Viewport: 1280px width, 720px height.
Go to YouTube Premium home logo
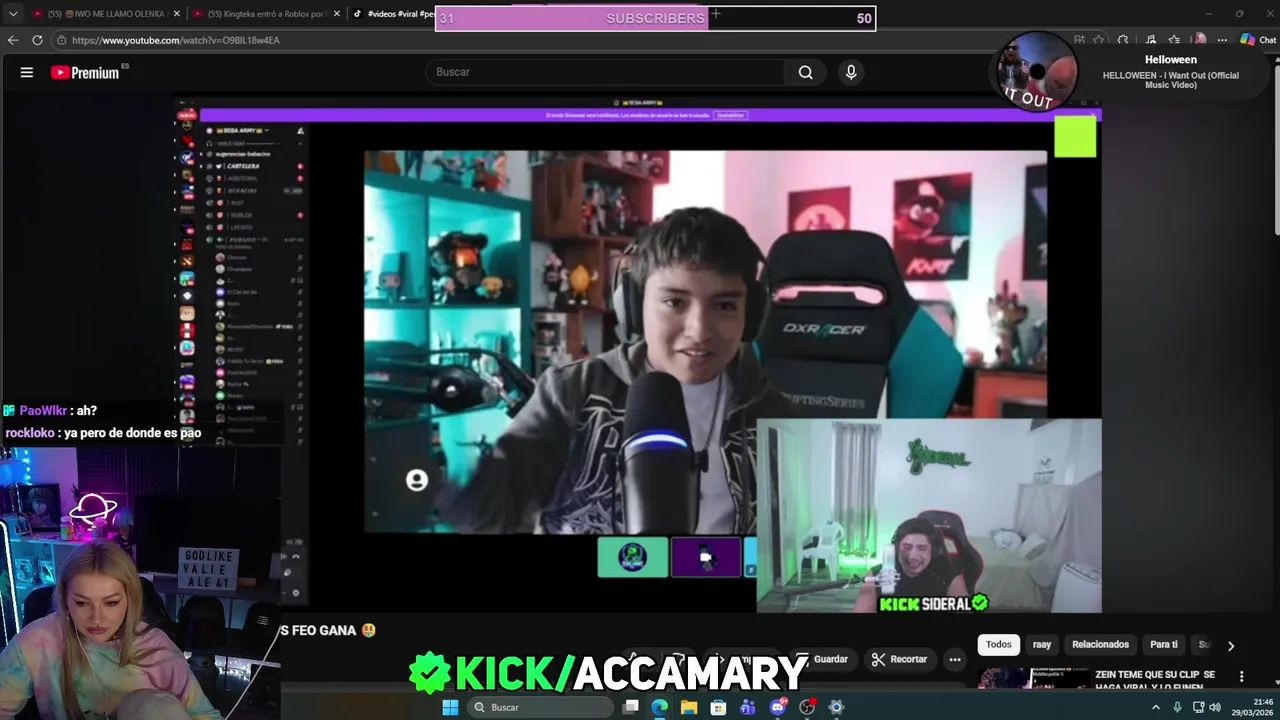point(86,72)
